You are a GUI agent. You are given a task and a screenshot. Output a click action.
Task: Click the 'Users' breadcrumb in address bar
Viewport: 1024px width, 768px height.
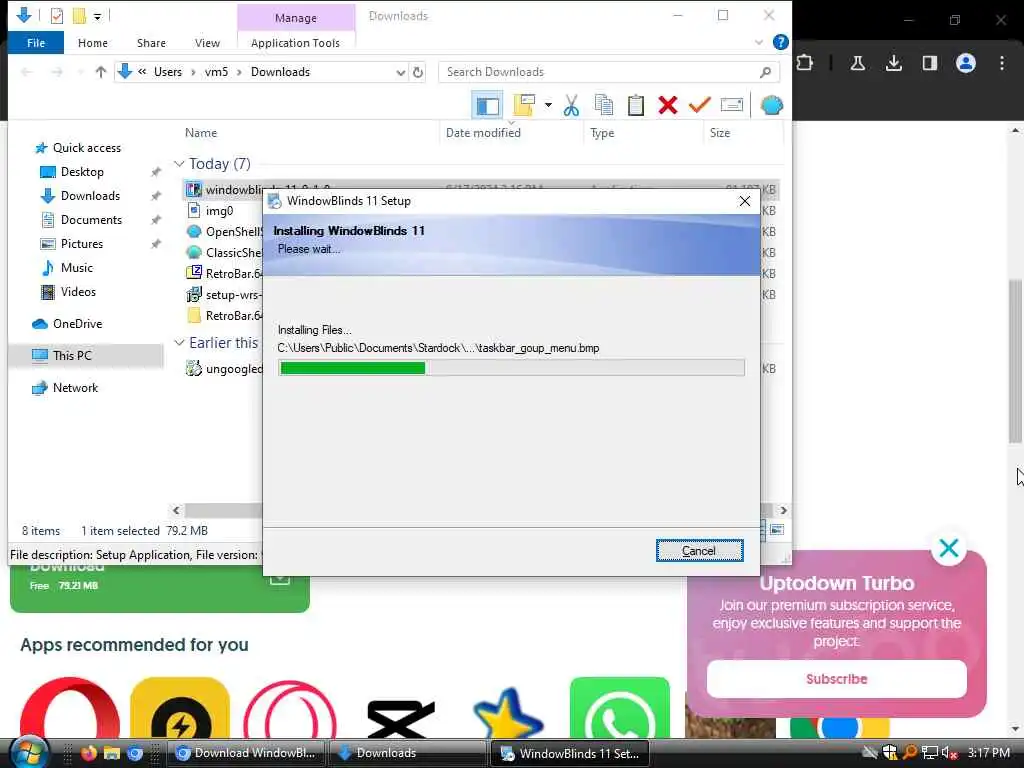[168, 72]
